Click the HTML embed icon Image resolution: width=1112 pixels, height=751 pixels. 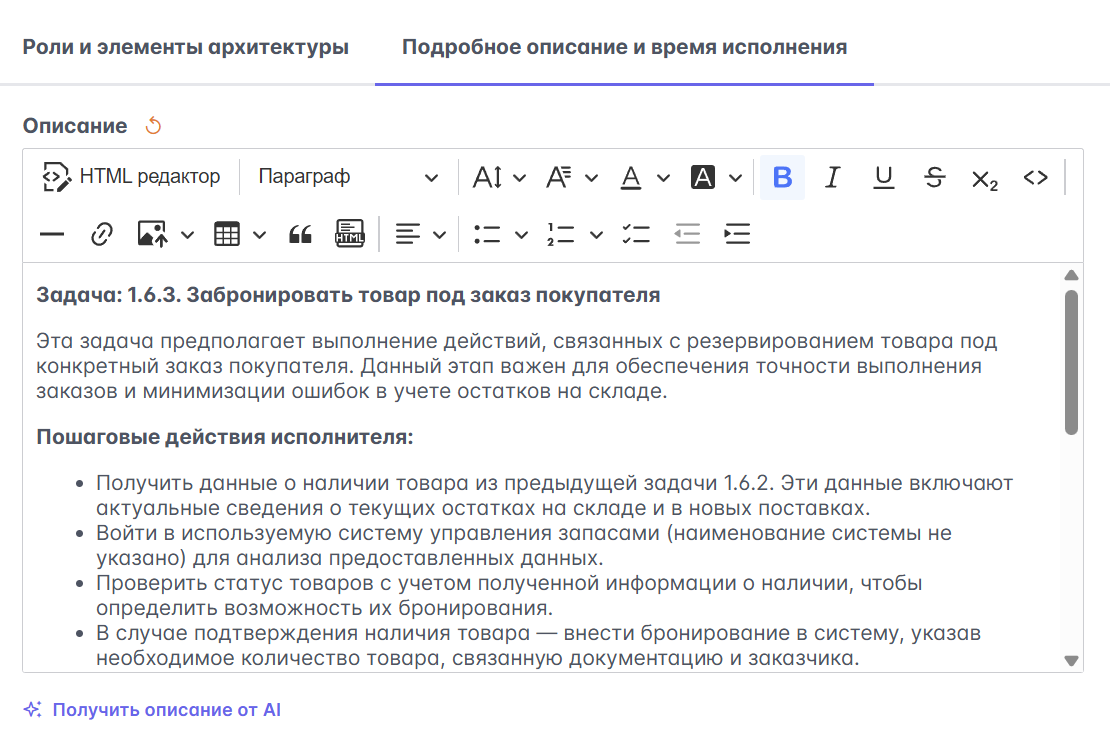click(x=350, y=234)
